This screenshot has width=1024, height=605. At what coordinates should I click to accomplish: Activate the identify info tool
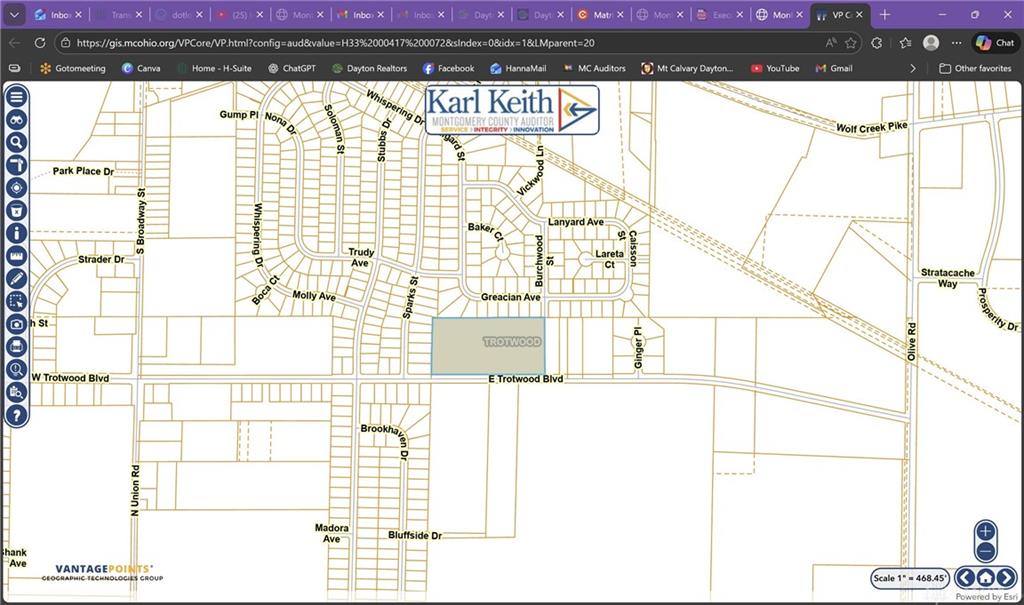pyautogui.click(x=16, y=233)
